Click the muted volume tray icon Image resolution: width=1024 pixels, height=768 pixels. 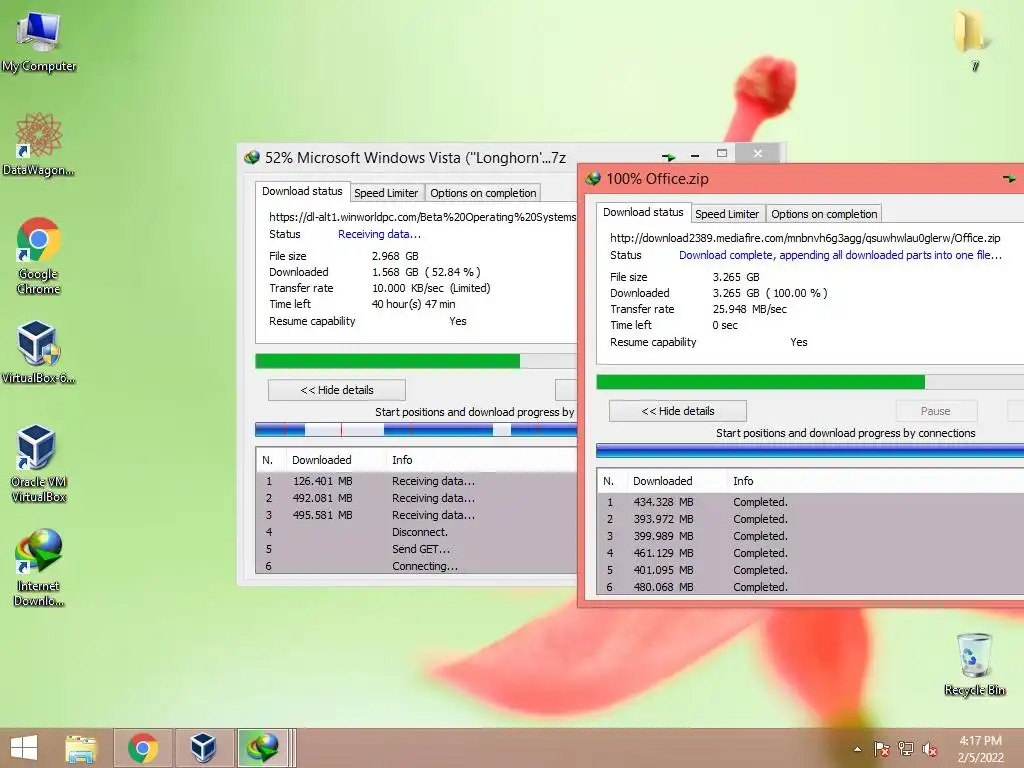pos(929,749)
